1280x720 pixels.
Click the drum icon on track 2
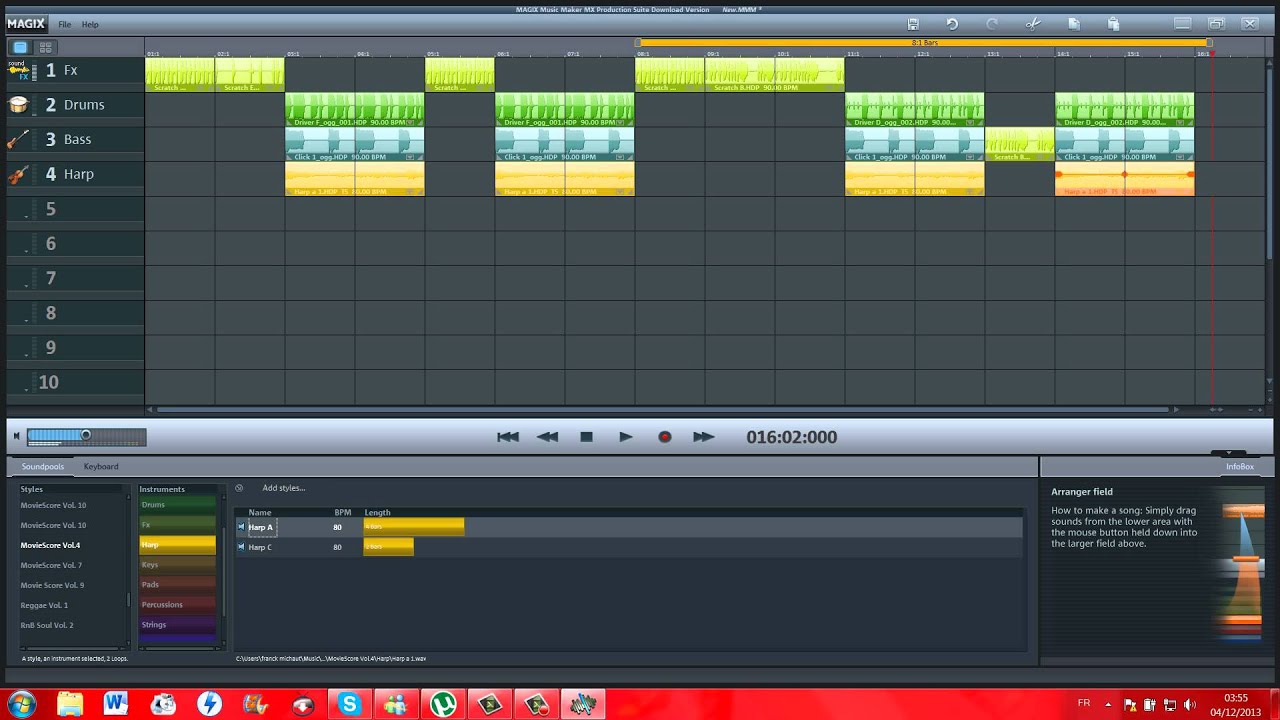(19, 104)
